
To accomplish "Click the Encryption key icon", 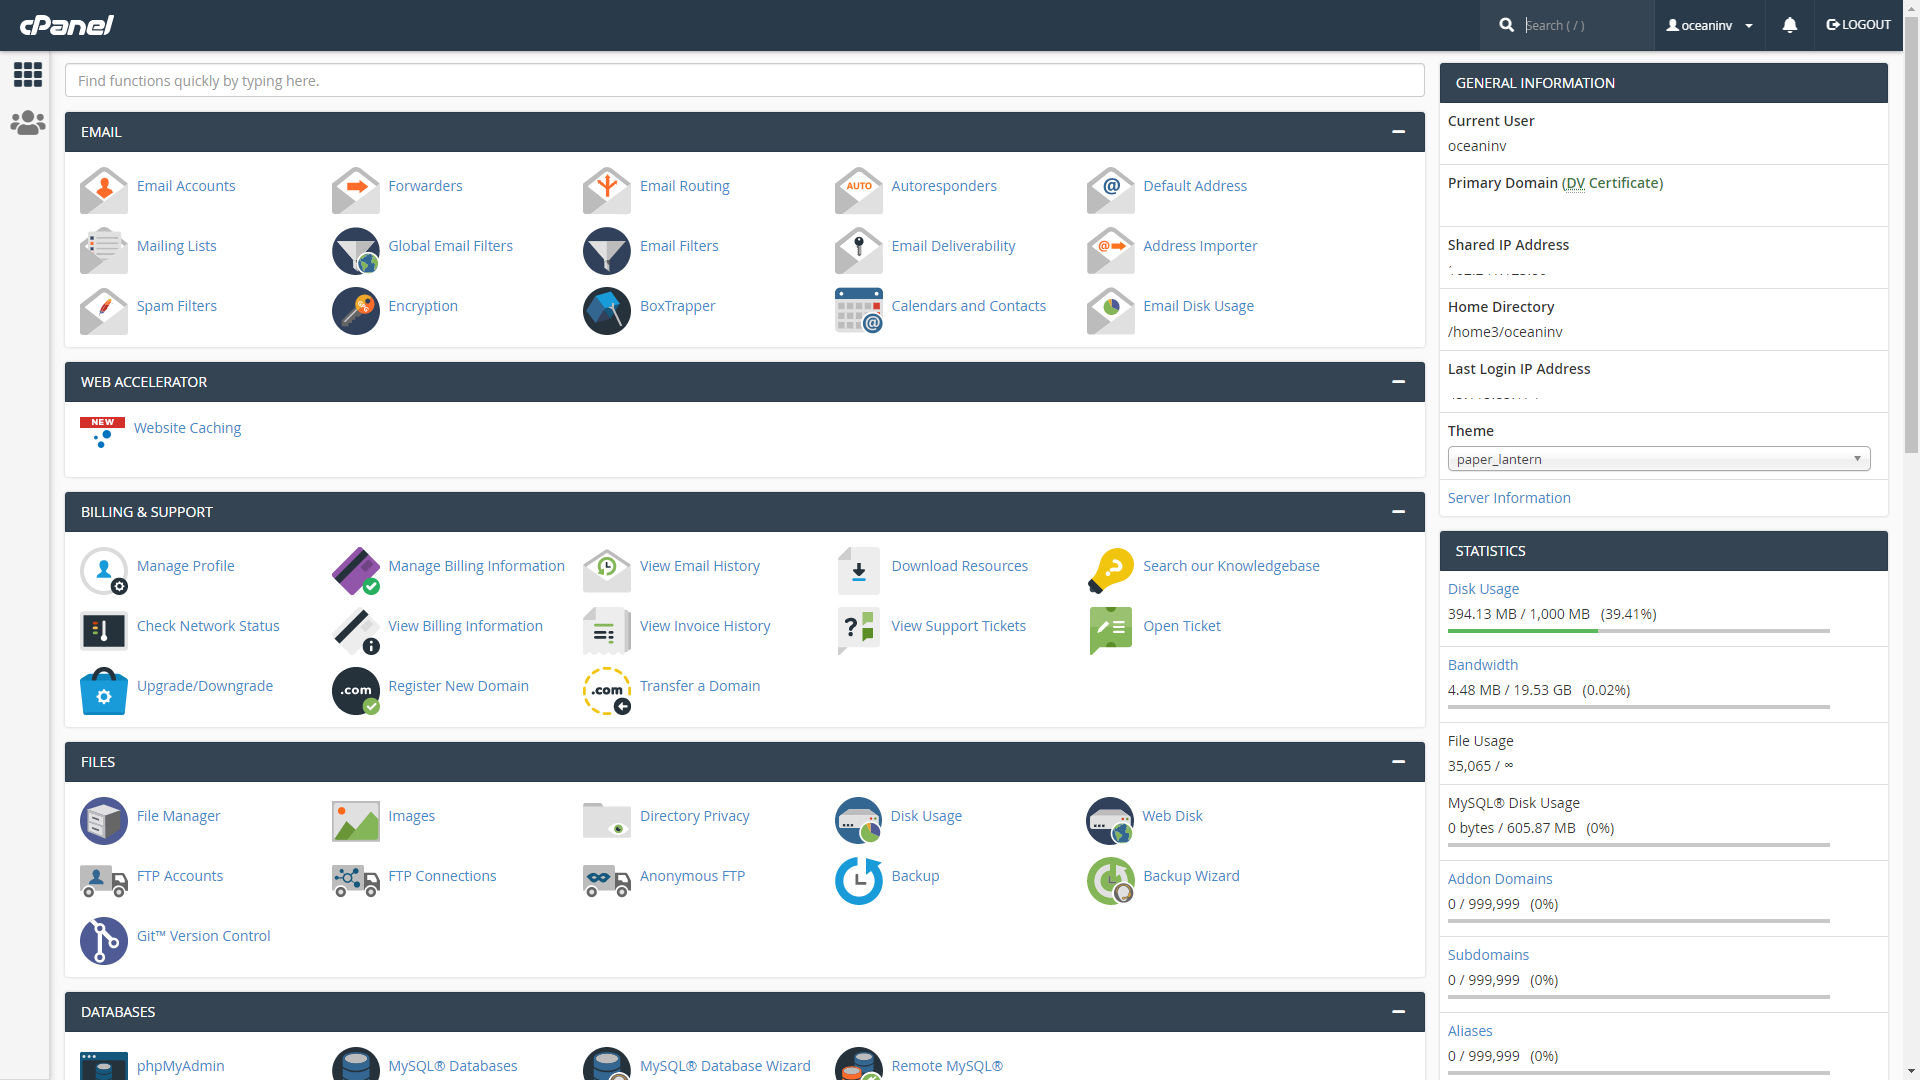I will click(355, 310).
